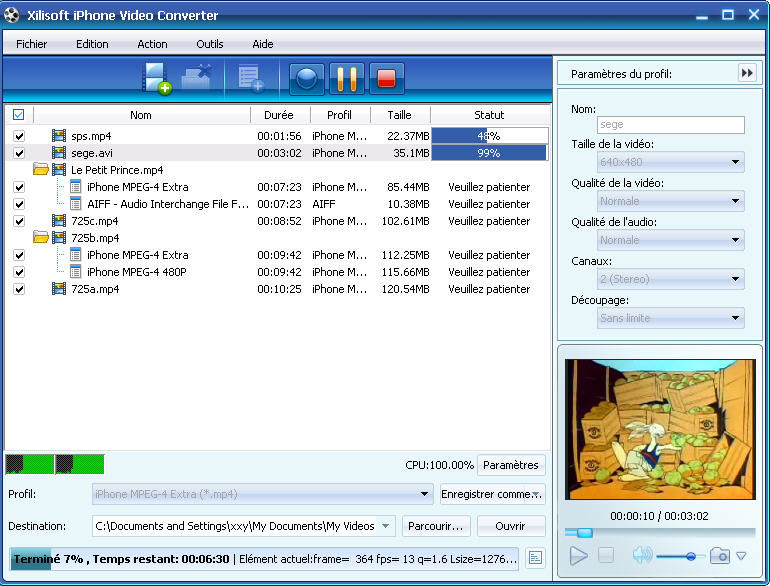Image resolution: width=770 pixels, height=586 pixels.
Task: Click the Paramètres button
Action: [511, 465]
